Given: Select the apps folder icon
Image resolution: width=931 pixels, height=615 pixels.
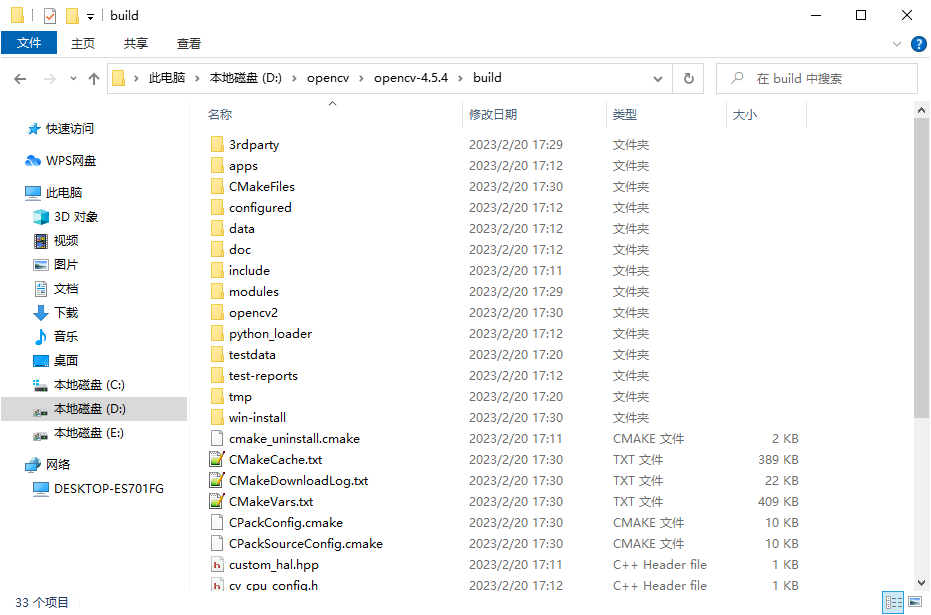Looking at the screenshot, I should coord(217,166).
